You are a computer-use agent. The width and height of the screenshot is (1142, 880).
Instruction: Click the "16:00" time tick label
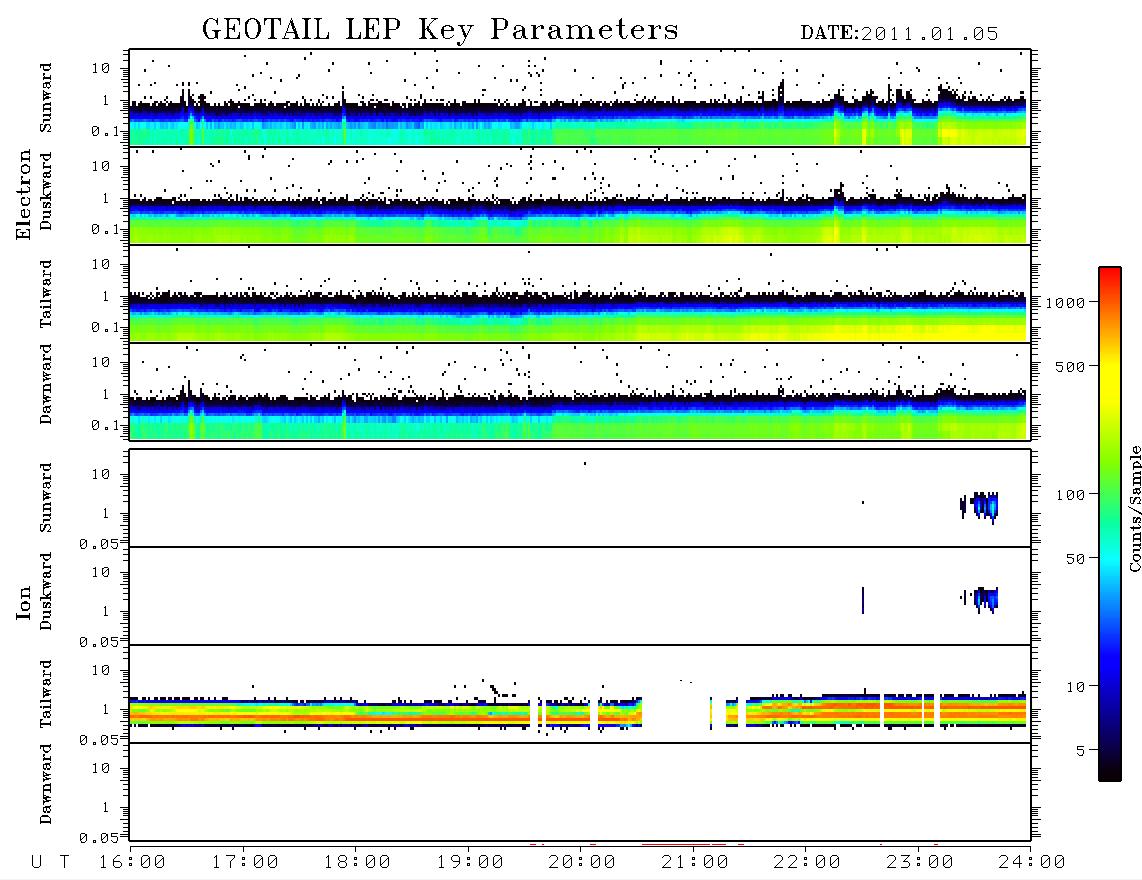(x=132, y=863)
